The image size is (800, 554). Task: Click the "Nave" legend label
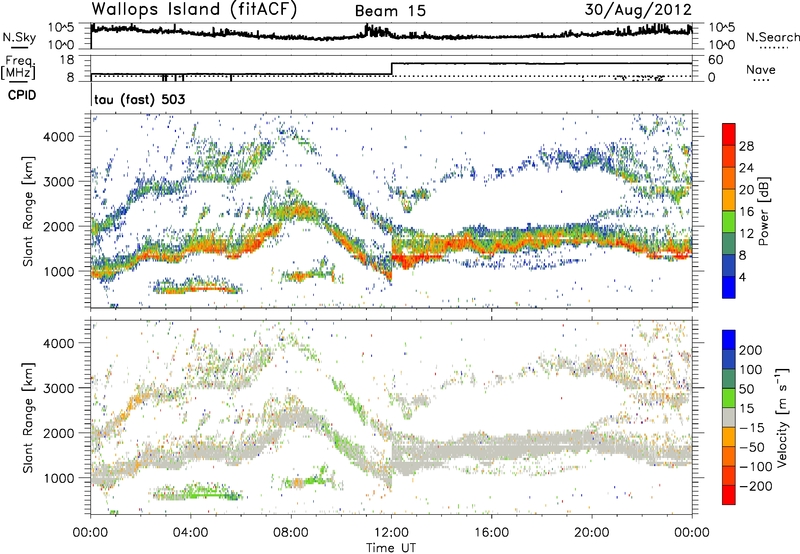coord(761,70)
